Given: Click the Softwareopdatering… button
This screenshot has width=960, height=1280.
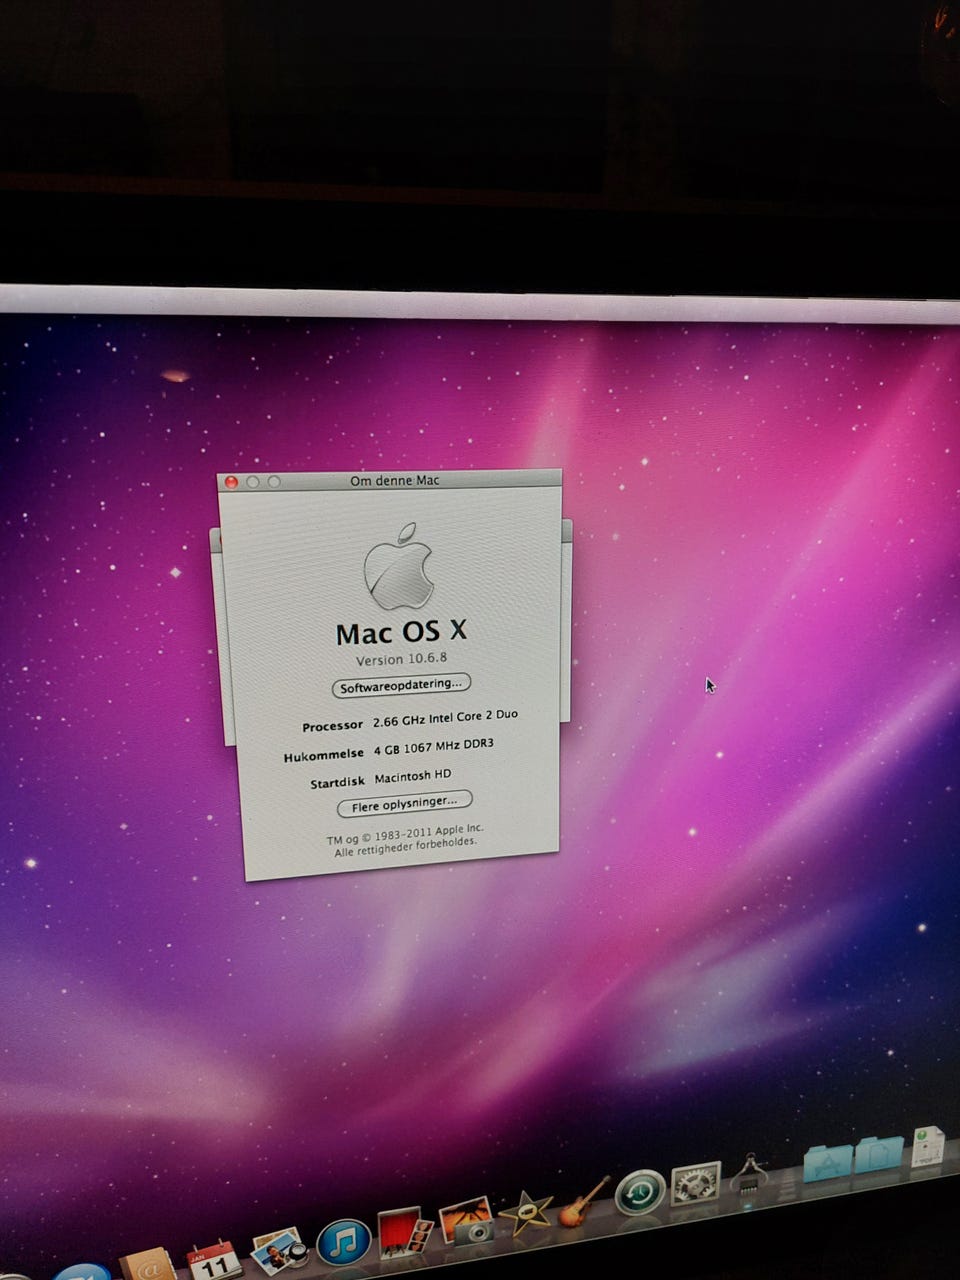Looking at the screenshot, I should [x=401, y=686].
